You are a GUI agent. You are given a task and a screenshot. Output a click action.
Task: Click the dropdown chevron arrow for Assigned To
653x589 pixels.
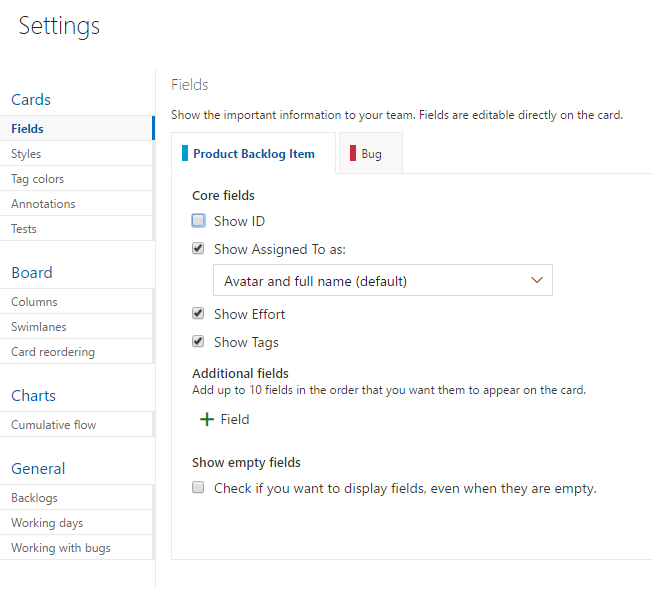[537, 280]
